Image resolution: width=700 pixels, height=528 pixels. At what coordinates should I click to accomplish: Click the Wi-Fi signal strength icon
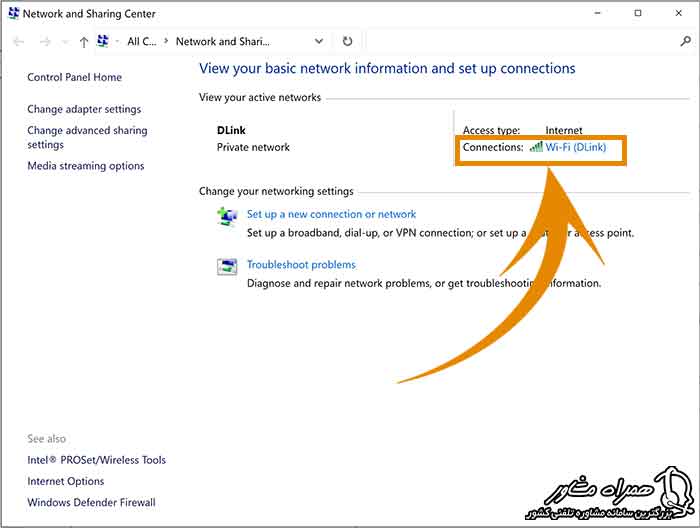pyautogui.click(x=536, y=147)
